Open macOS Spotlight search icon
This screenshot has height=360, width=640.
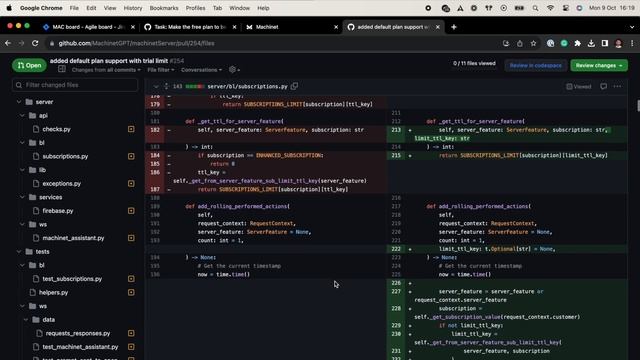pyautogui.click(x=535, y=8)
